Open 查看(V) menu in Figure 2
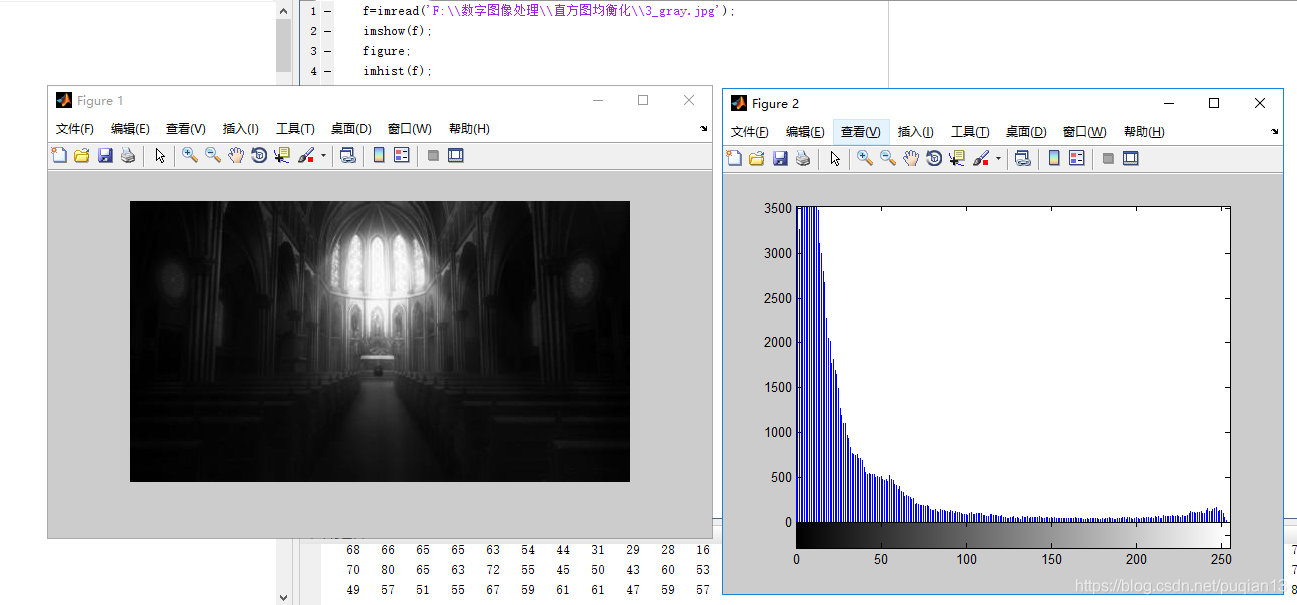Viewport: 1297px width, 605px height. pos(861,132)
